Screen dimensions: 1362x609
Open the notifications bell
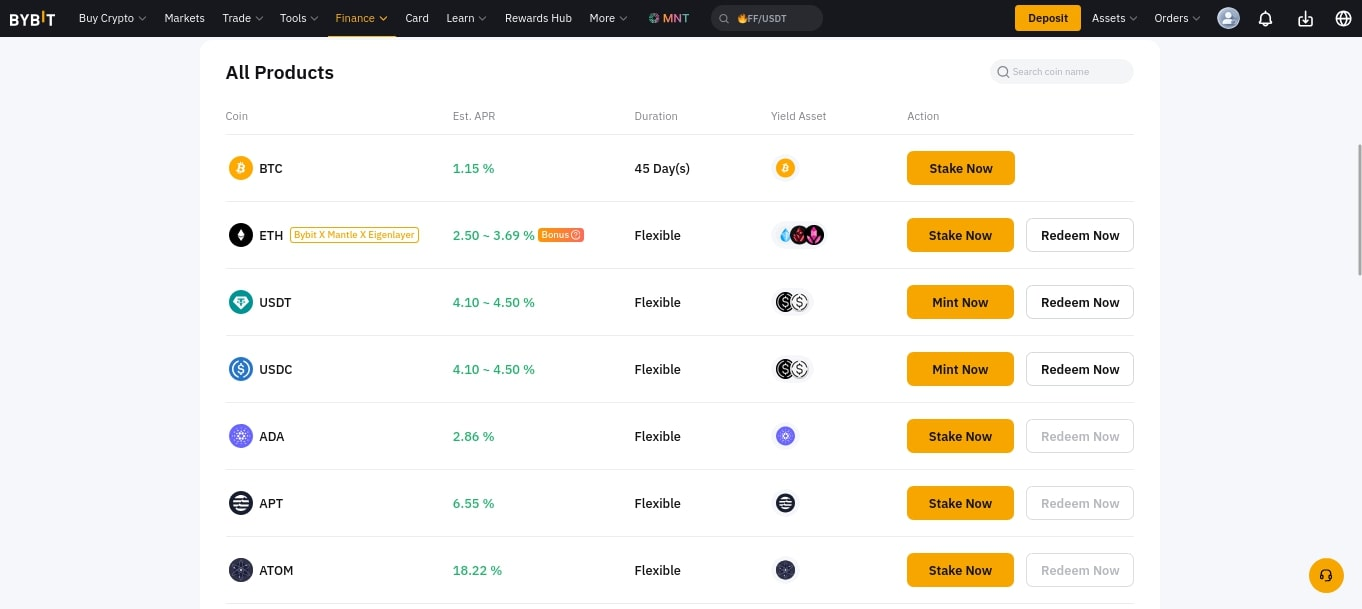tap(1265, 18)
